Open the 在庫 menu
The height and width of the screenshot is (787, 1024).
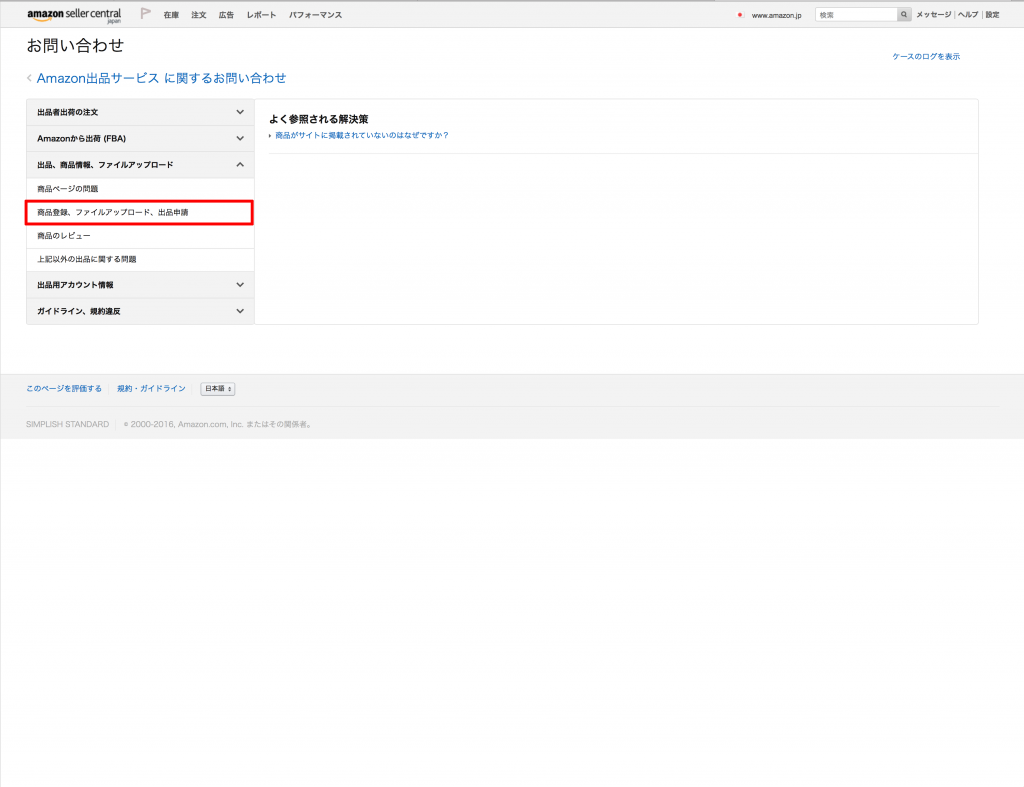coord(171,15)
